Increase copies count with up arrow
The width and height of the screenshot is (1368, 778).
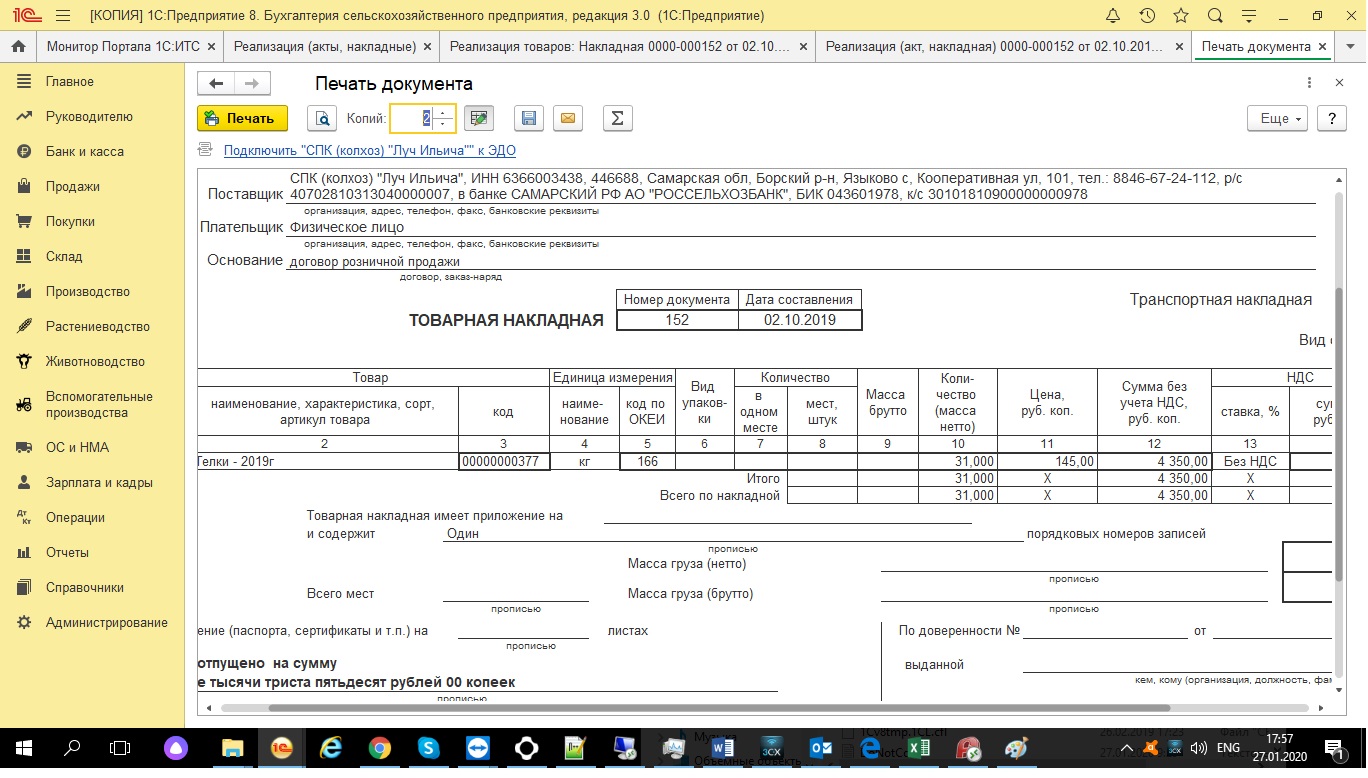click(443, 112)
